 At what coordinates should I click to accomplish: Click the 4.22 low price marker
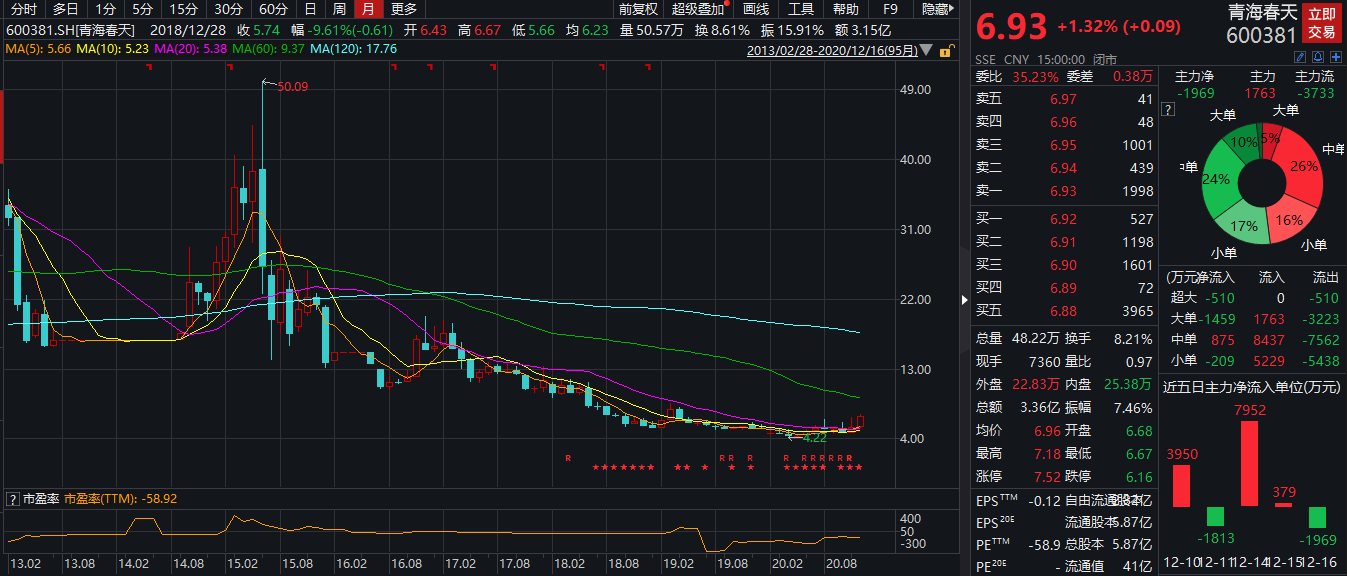click(815, 437)
